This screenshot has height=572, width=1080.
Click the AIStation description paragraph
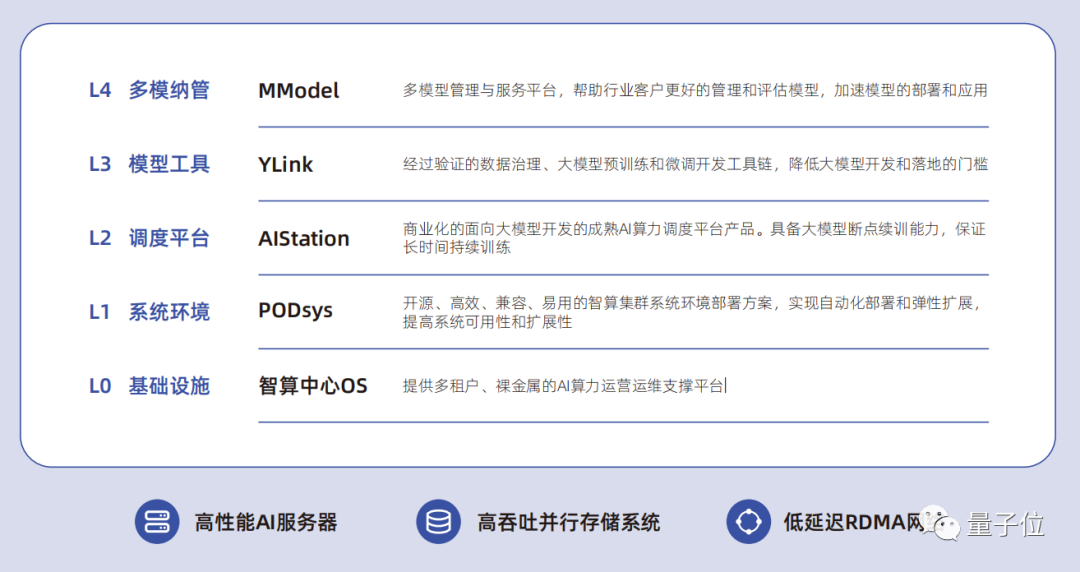pos(693,238)
